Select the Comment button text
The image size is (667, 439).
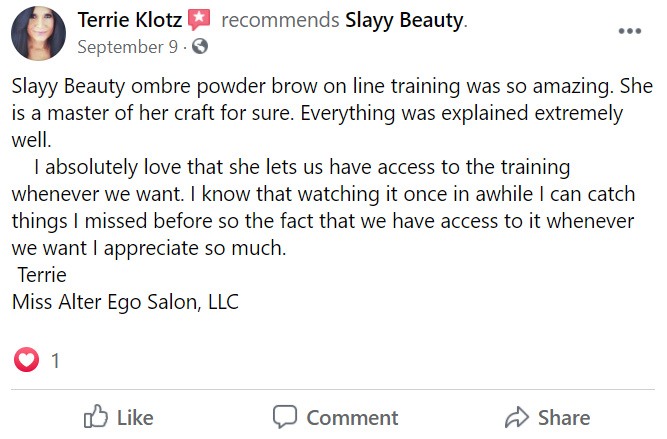pyautogui.click(x=352, y=417)
